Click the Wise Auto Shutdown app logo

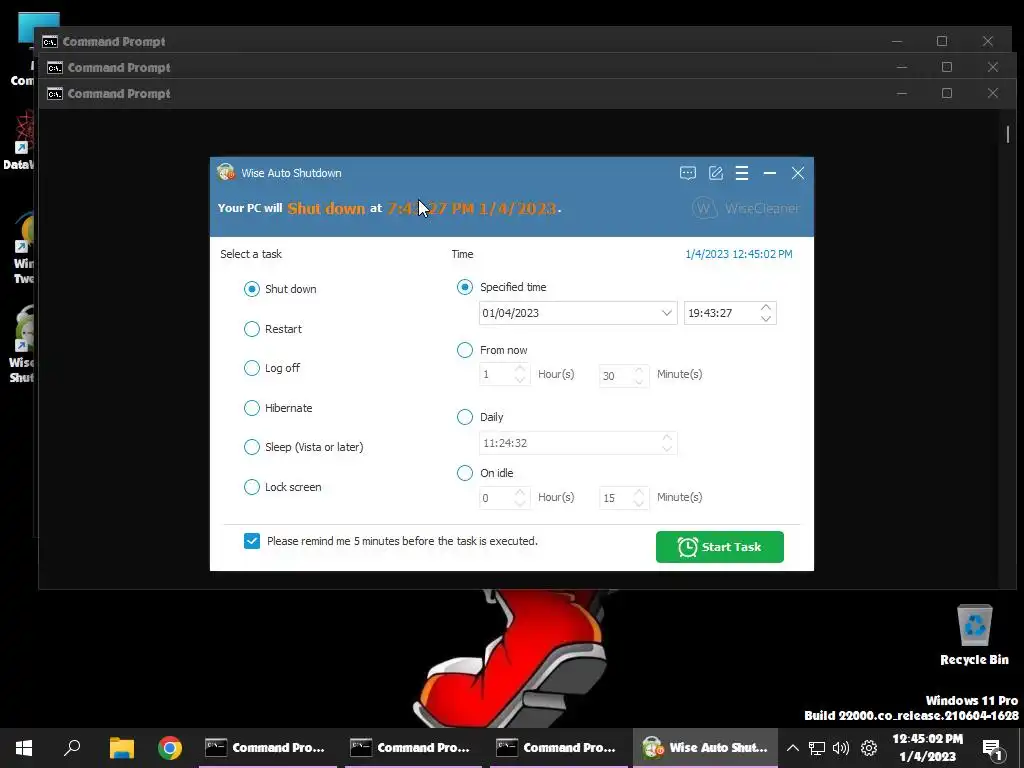(x=226, y=172)
